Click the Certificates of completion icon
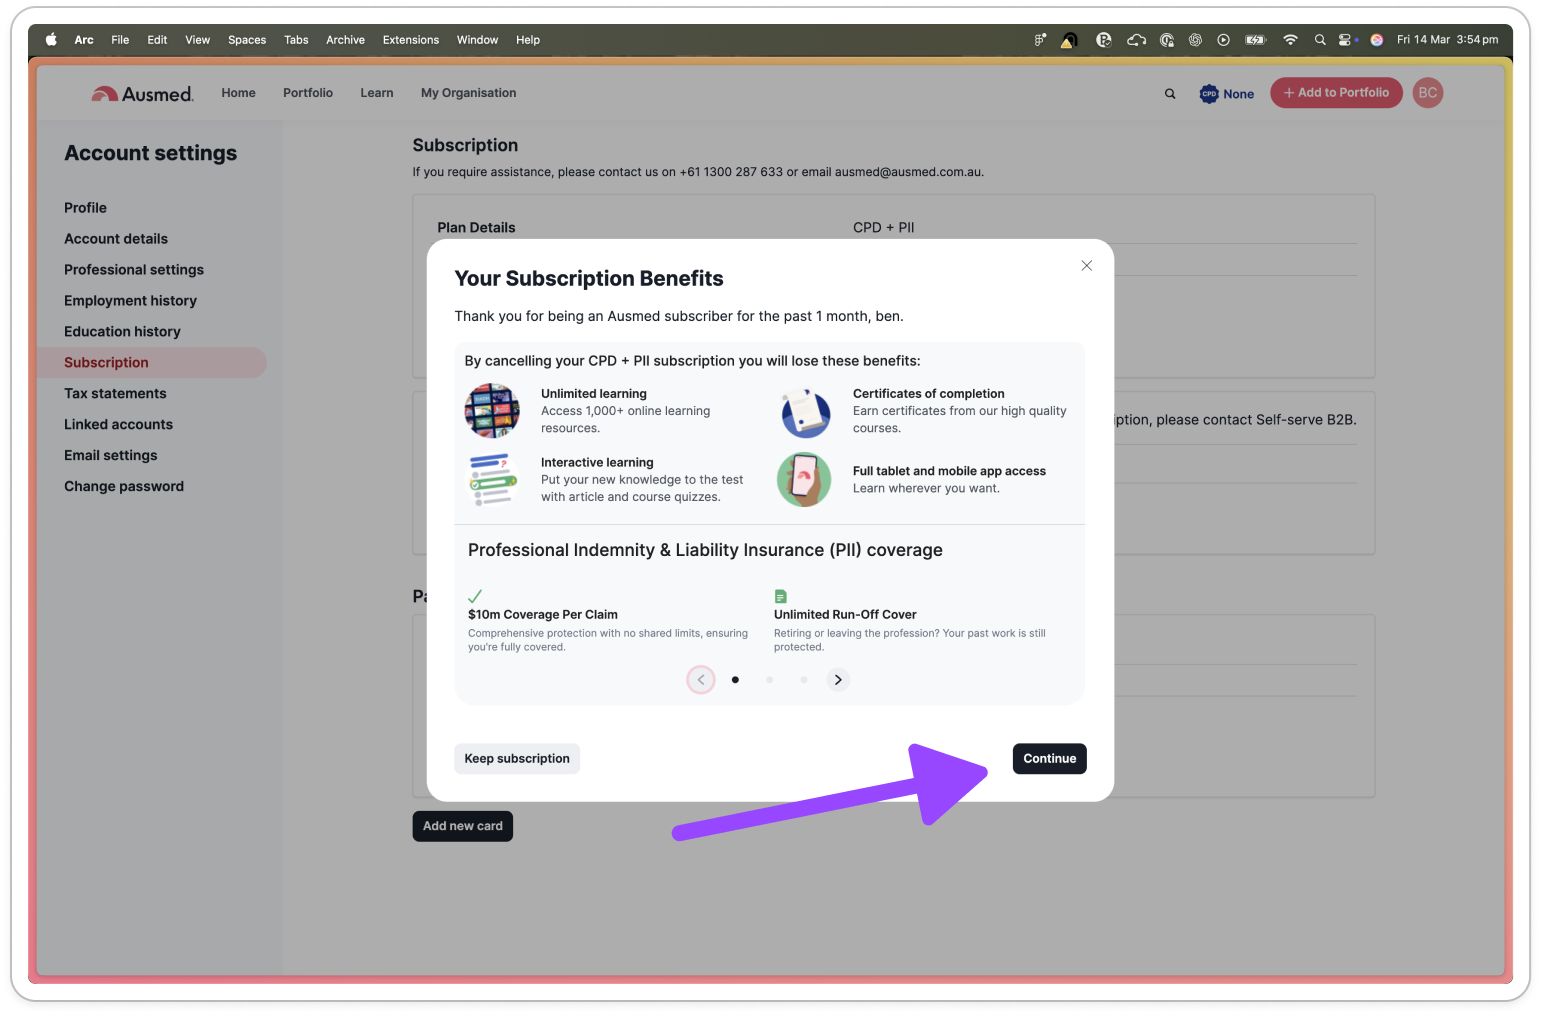This screenshot has height=1016, width=1542. [805, 412]
